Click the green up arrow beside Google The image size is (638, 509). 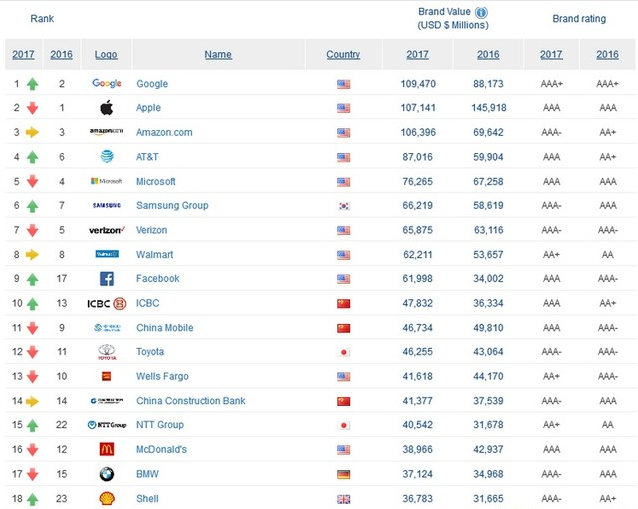pos(33,84)
